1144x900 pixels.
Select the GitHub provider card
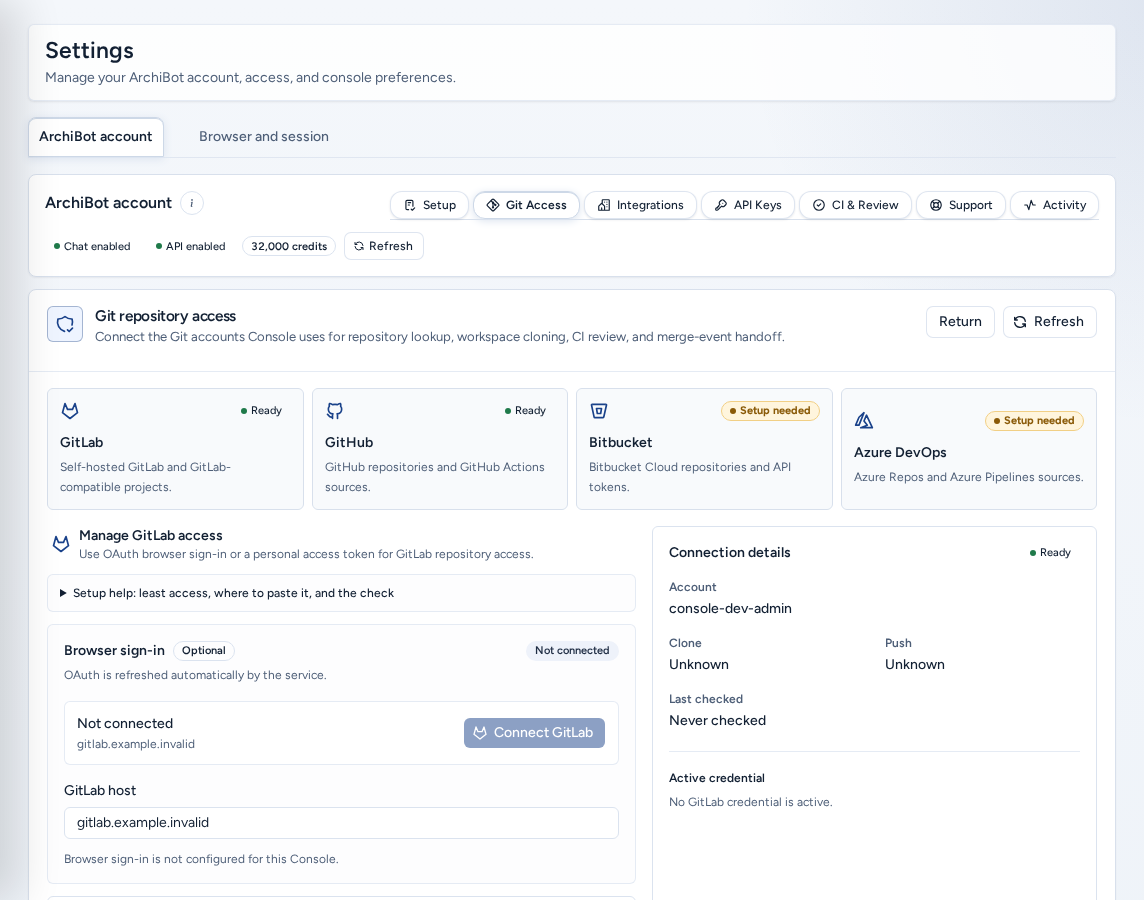click(x=440, y=449)
